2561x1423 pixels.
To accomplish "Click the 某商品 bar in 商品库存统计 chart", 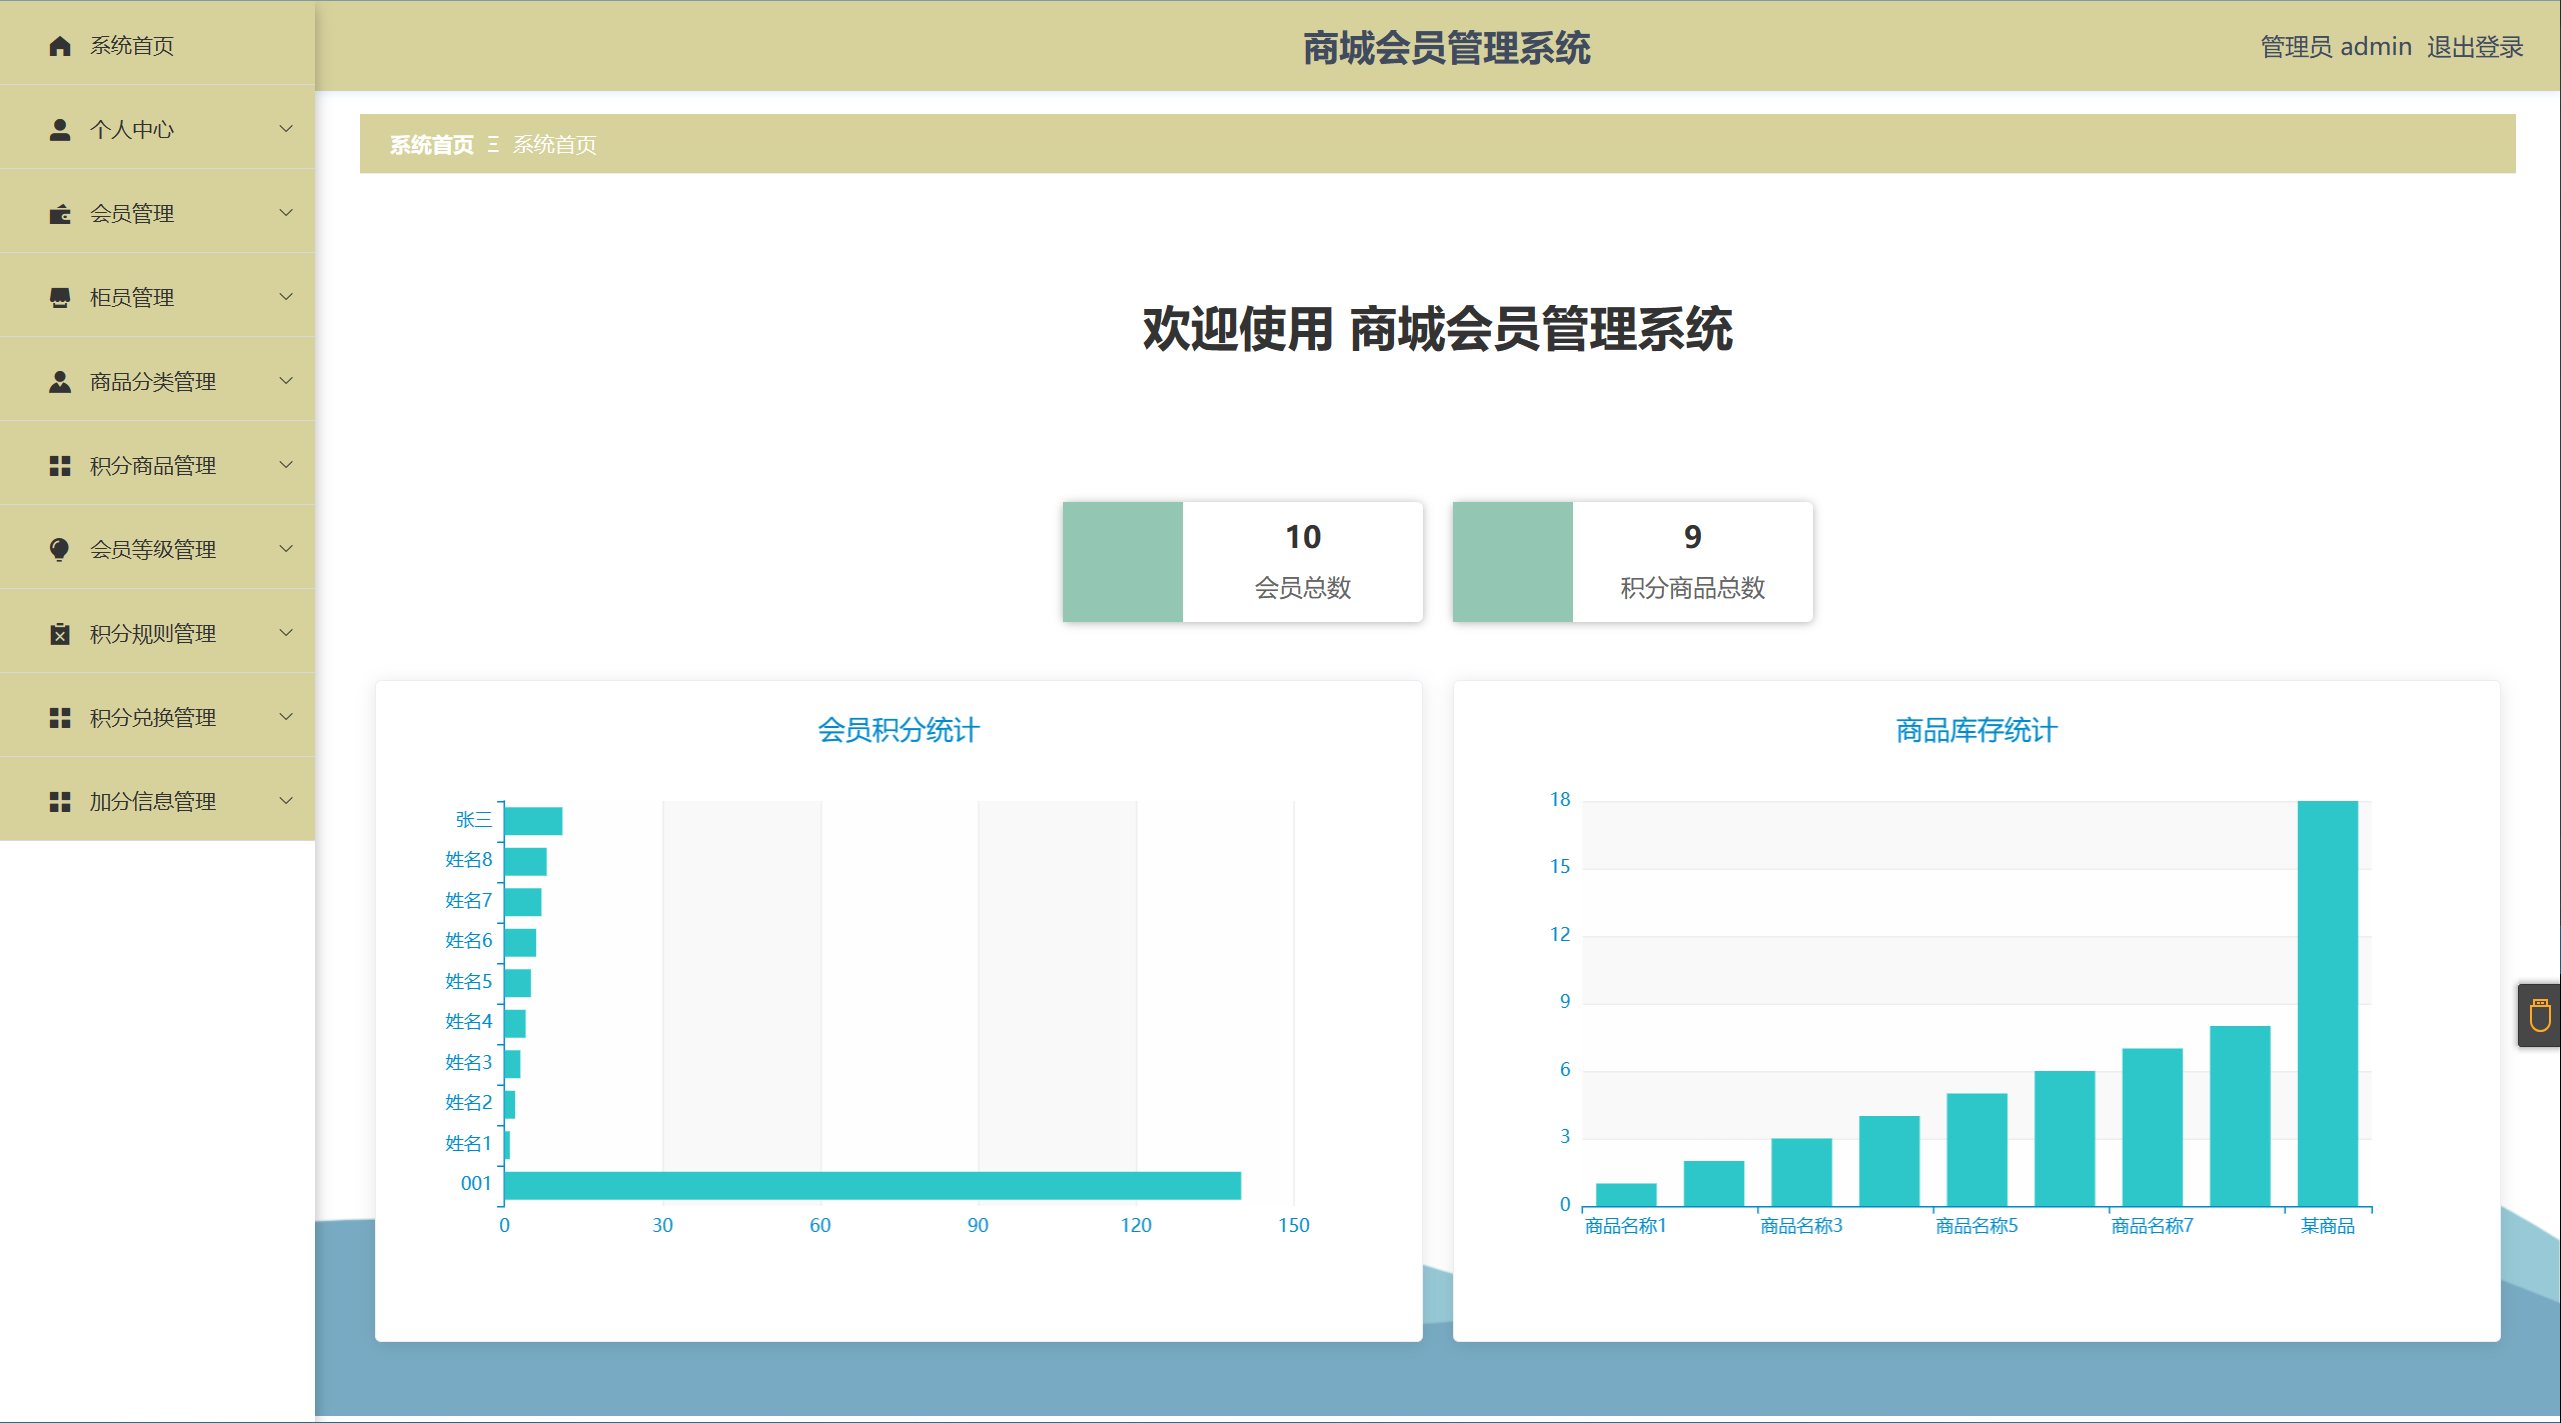I will click(x=2327, y=1003).
